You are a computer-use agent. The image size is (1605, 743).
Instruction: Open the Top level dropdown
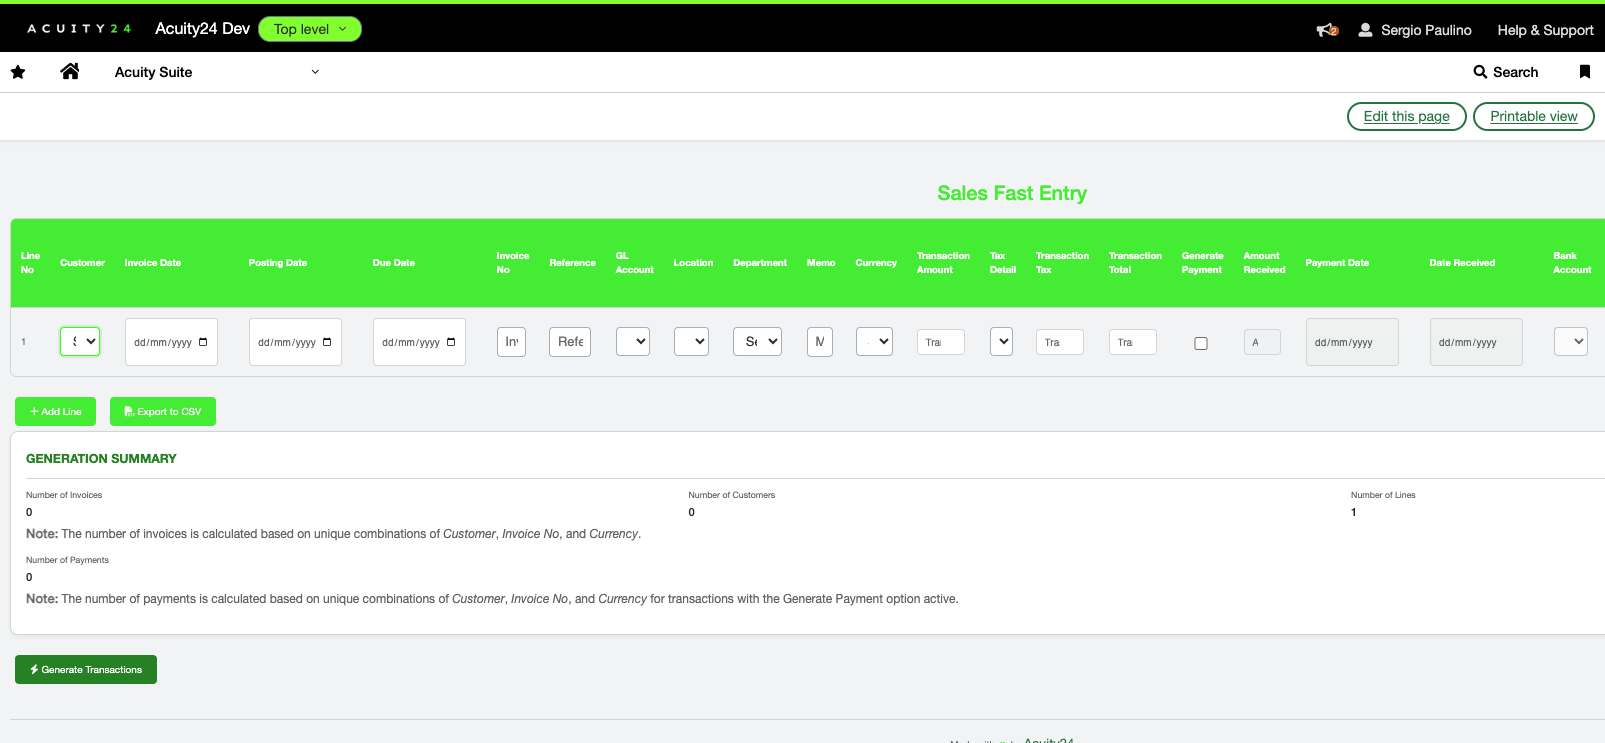(310, 29)
